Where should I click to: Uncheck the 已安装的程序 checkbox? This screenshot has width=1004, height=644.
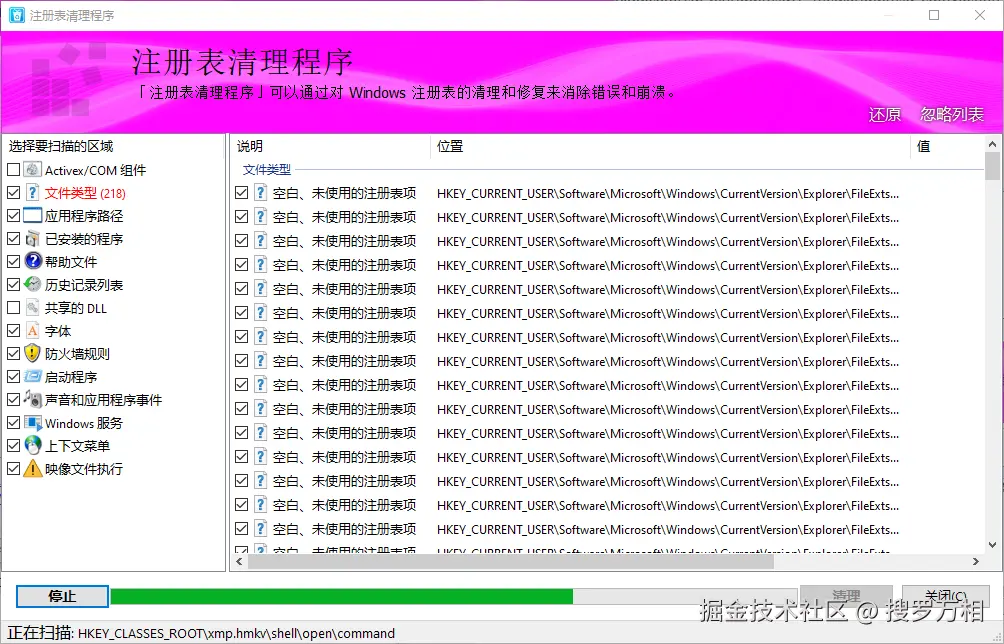point(13,239)
